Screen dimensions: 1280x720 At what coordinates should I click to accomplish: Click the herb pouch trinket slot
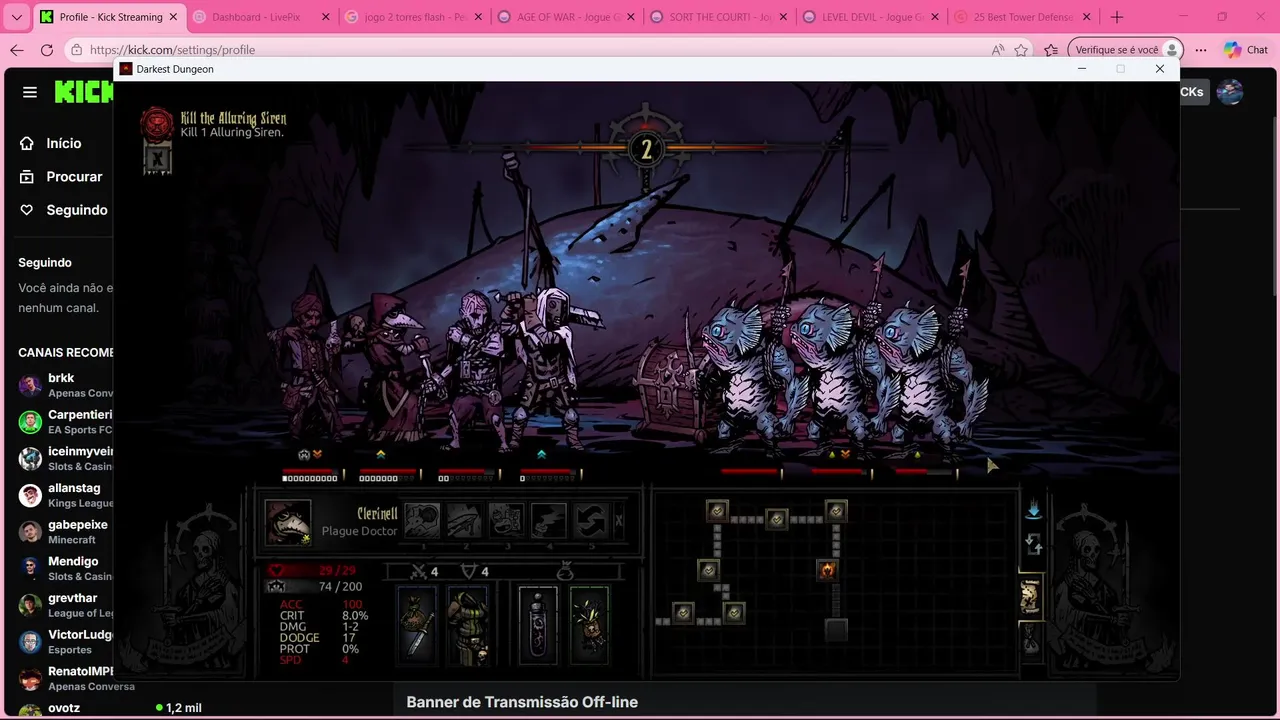coord(589,625)
